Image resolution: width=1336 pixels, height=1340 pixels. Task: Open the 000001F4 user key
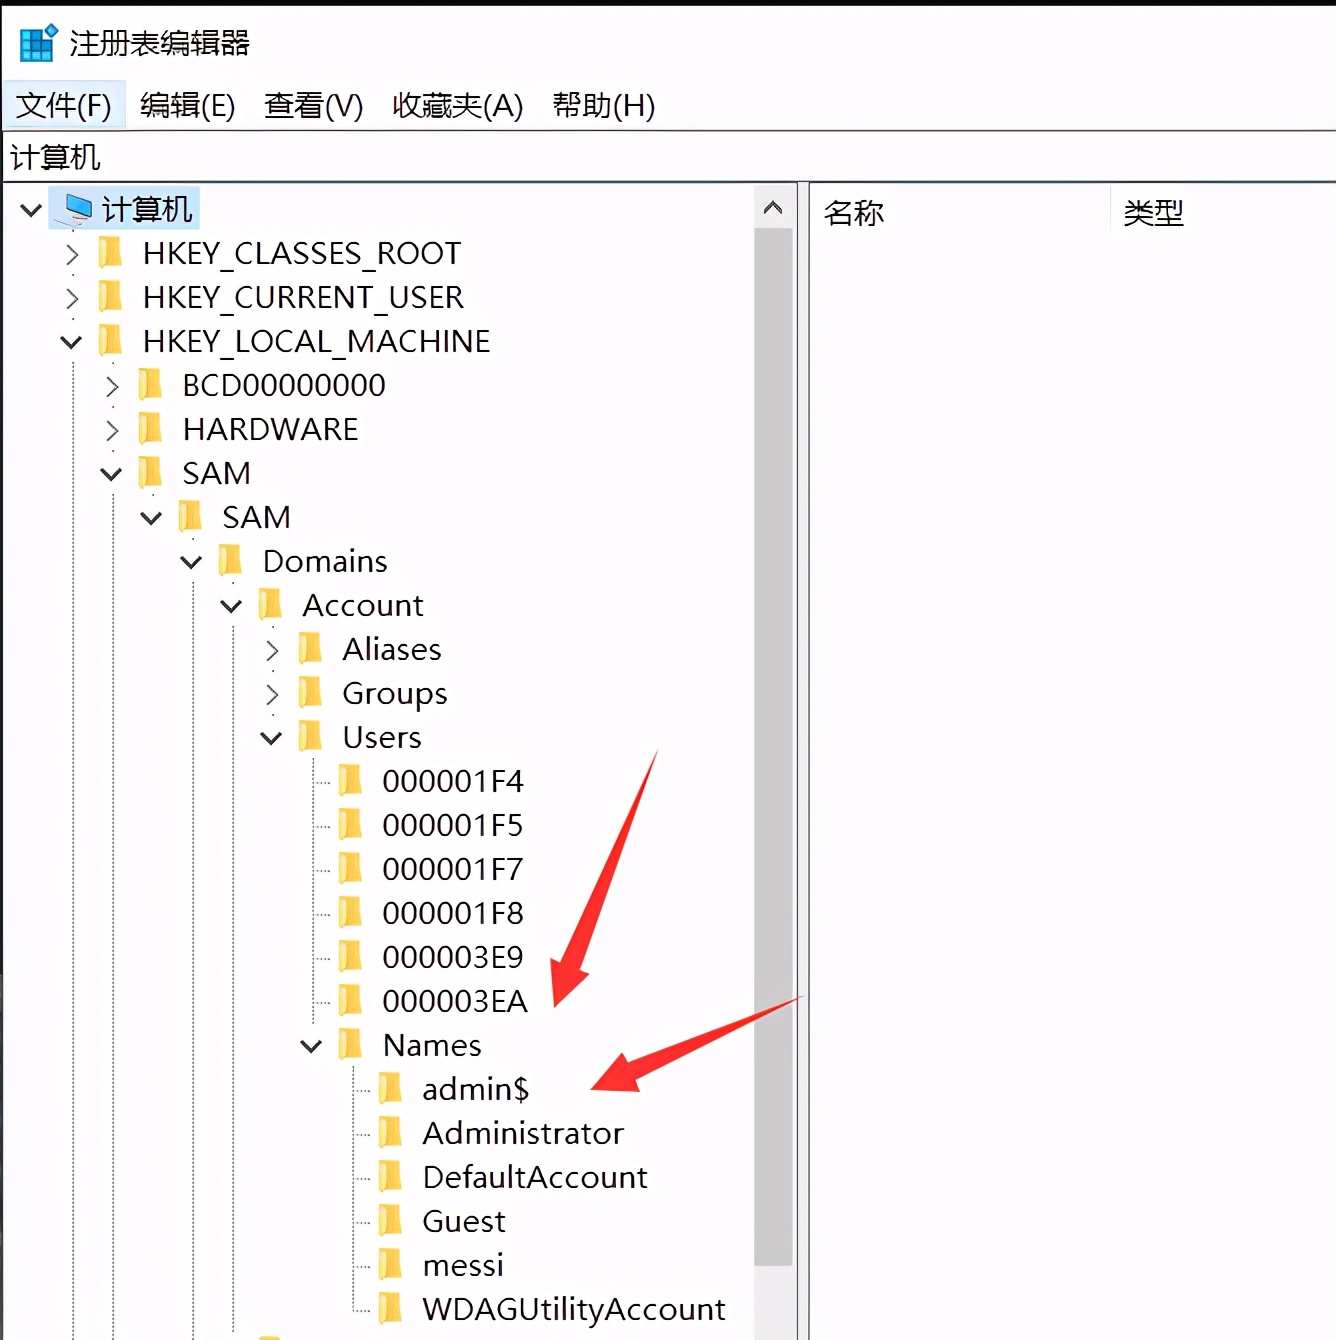pos(453,782)
